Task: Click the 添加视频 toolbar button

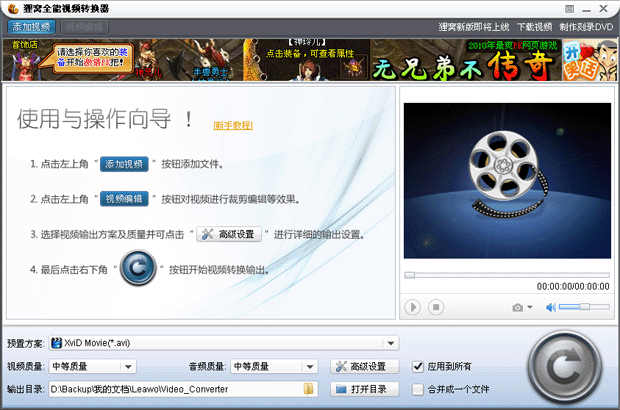Action: pyautogui.click(x=30, y=26)
